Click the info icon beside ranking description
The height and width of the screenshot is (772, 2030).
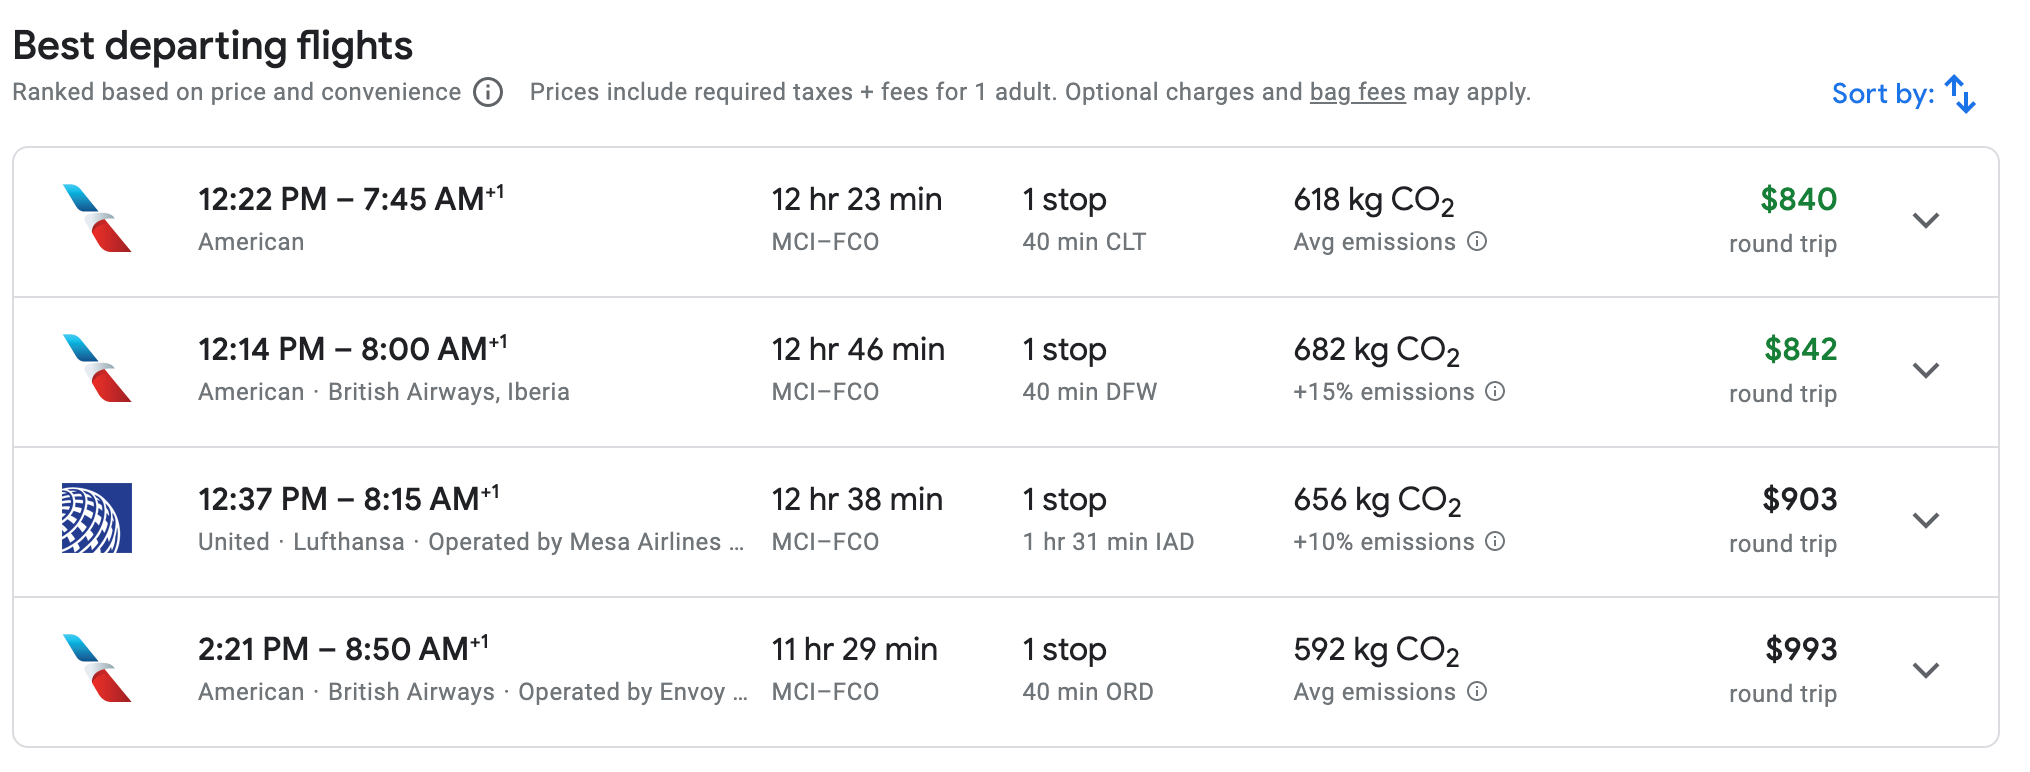coord(488,92)
